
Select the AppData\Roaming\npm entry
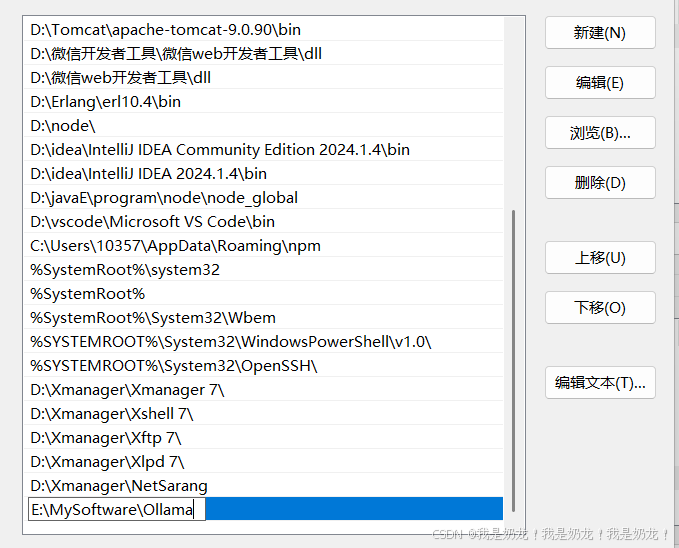coord(263,246)
